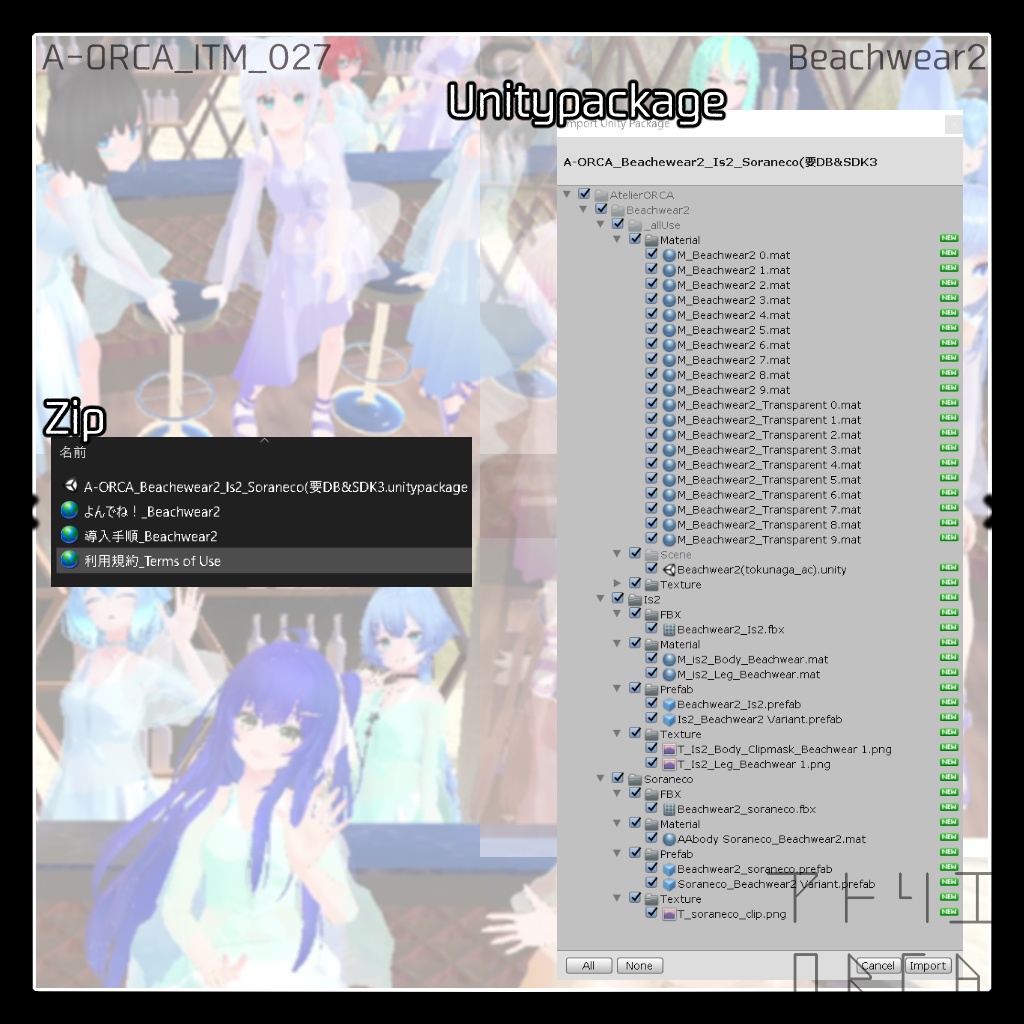Click prefab icon of Beachwear2_soraneco.prefab
This screenshot has width=1024, height=1024.
pyautogui.click(x=669, y=869)
